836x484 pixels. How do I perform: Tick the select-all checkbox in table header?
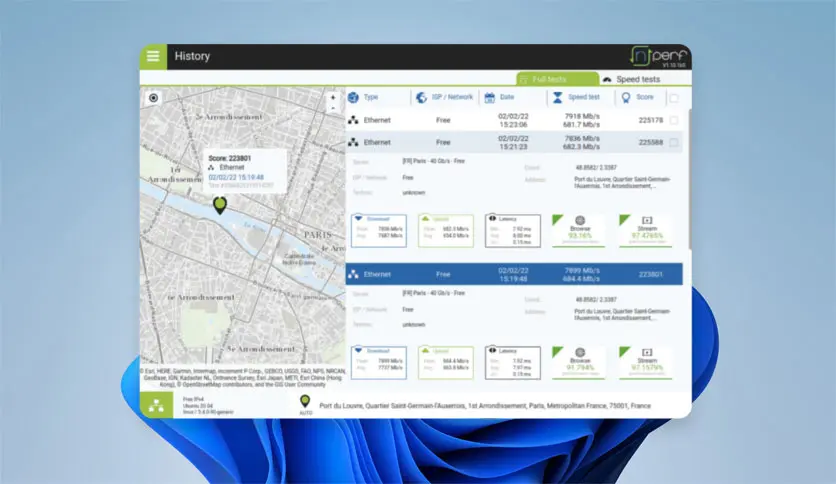tap(674, 98)
